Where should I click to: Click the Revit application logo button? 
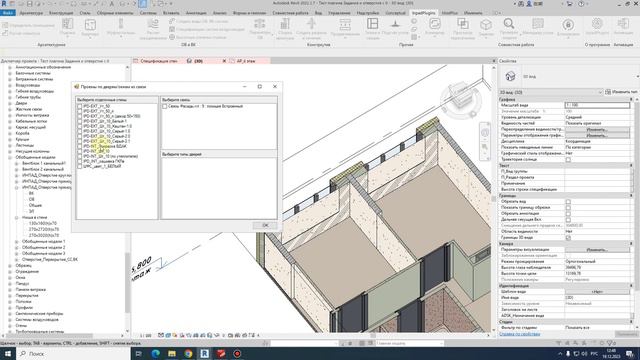coord(4,4)
